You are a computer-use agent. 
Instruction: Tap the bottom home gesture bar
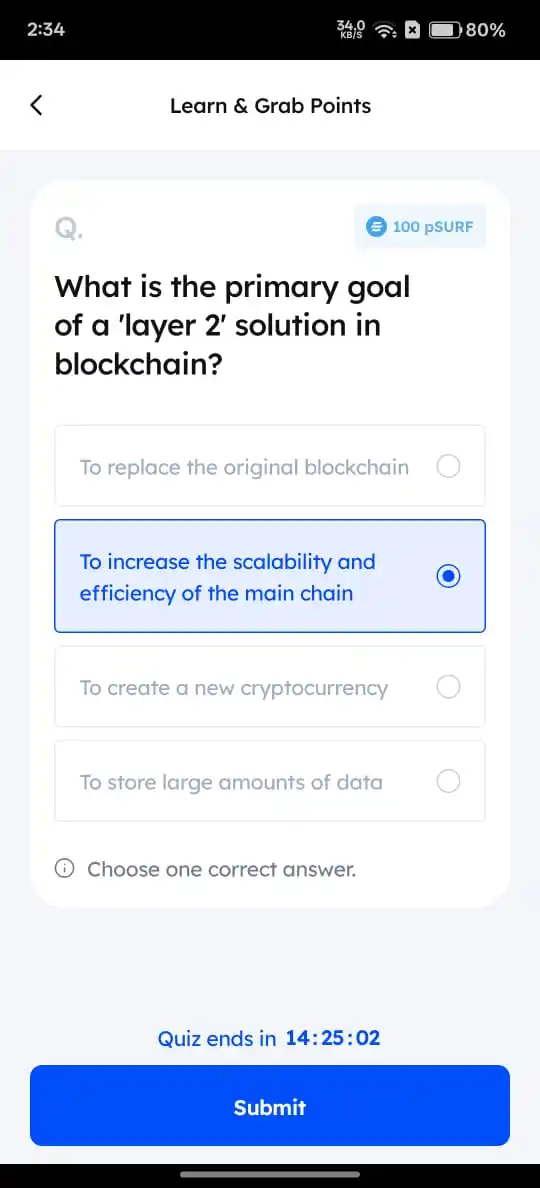click(270, 1175)
